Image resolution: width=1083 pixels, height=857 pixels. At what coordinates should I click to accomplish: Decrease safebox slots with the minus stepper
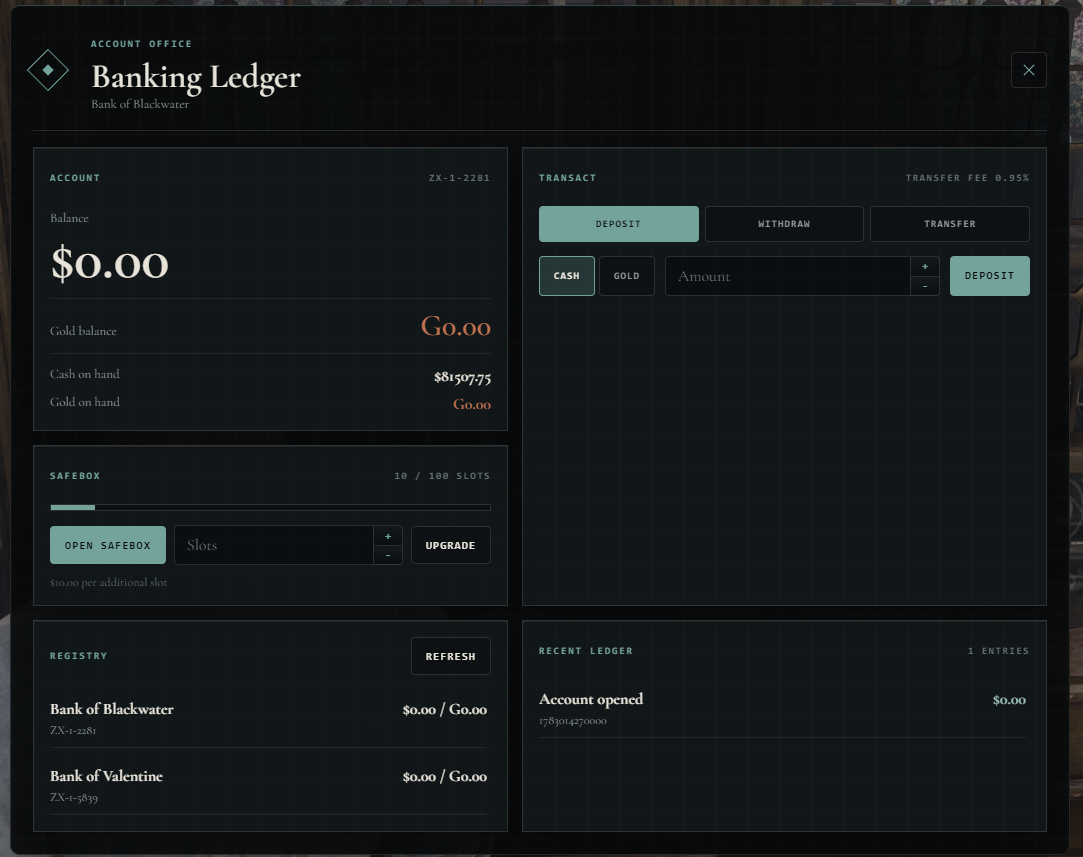tap(388, 555)
